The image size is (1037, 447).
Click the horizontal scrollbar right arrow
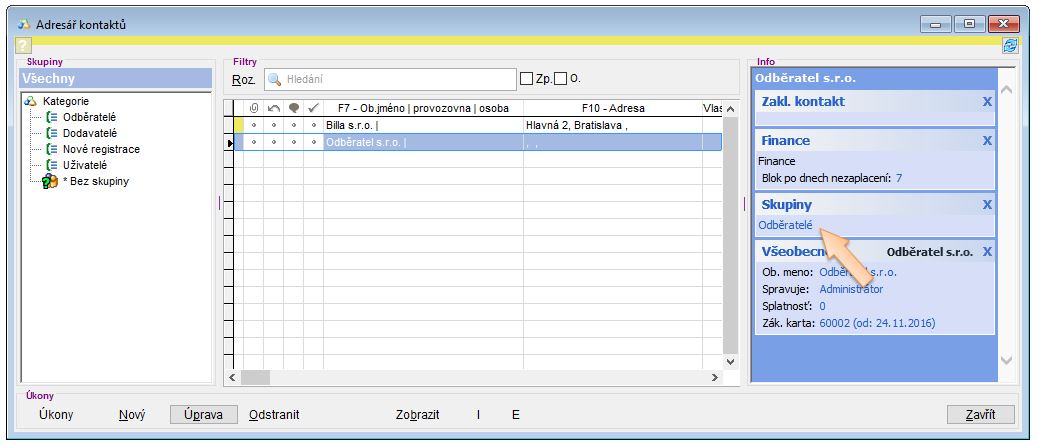tap(714, 378)
